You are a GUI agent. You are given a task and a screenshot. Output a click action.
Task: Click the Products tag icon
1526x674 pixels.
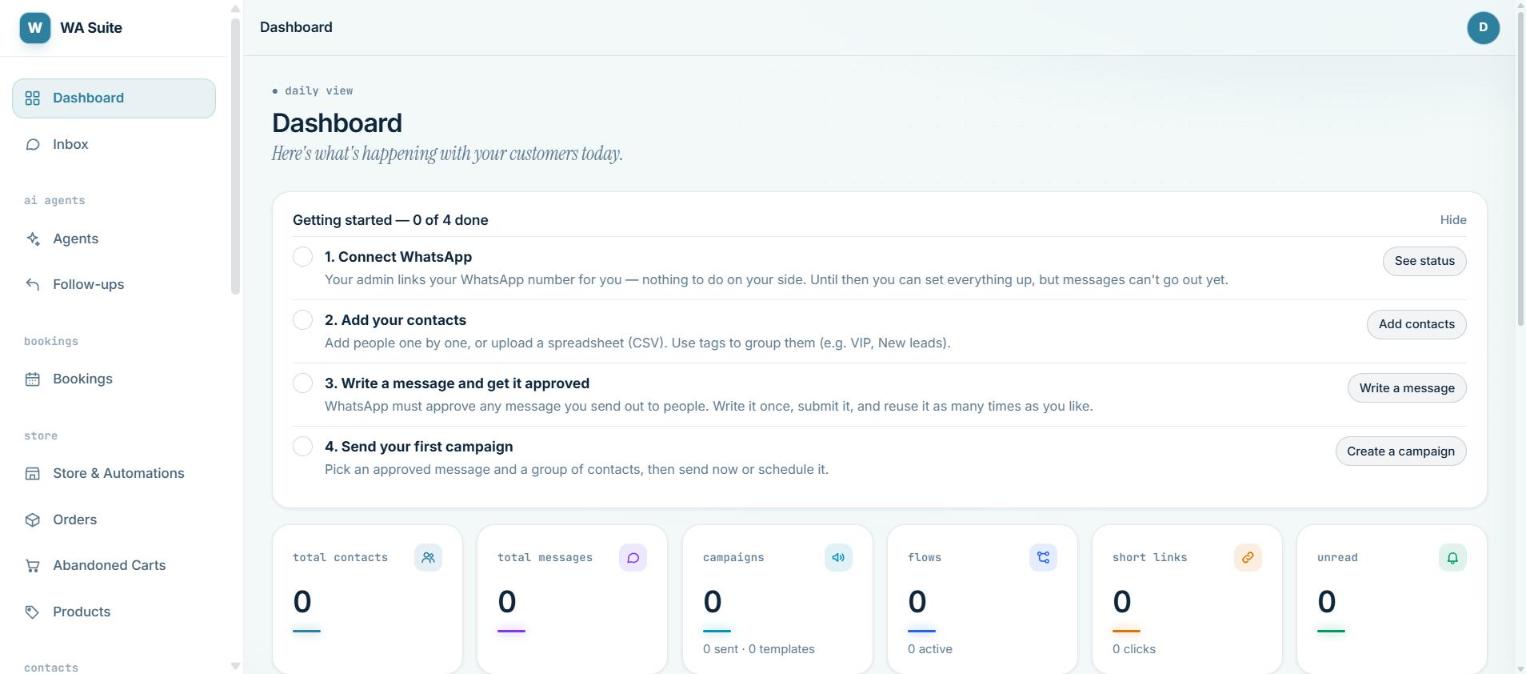32,612
